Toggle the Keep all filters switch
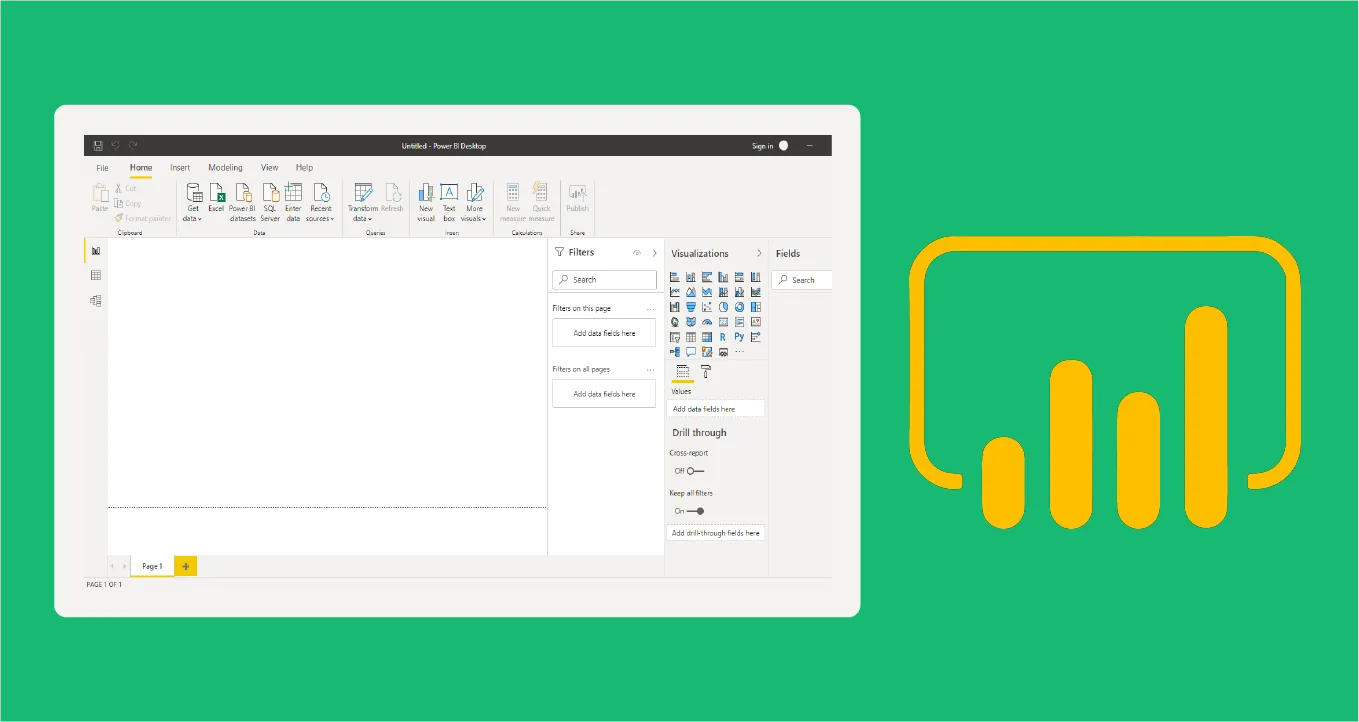Screen dimensions: 1359x722 pos(696,511)
